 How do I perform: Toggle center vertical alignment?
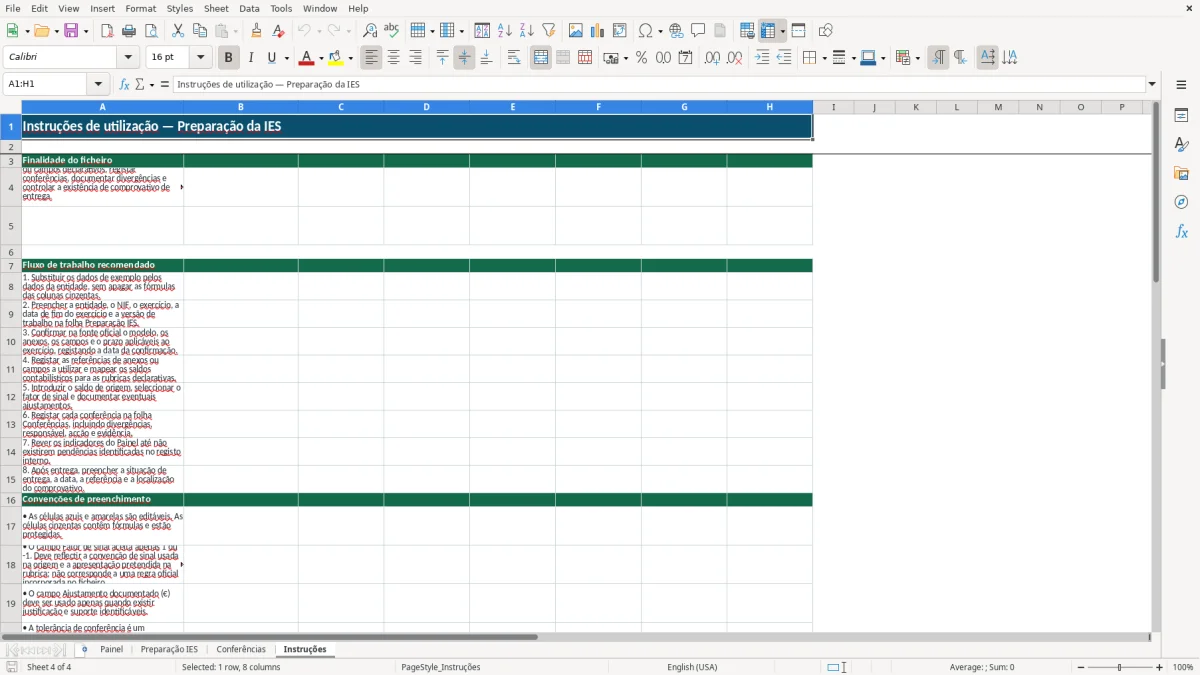coord(464,58)
